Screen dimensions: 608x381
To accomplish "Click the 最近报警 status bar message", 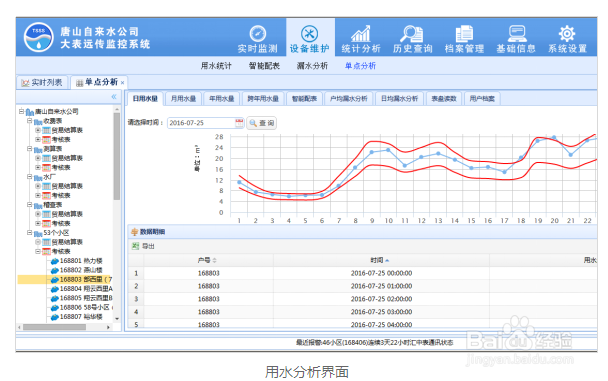I will pyautogui.click(x=374, y=343).
